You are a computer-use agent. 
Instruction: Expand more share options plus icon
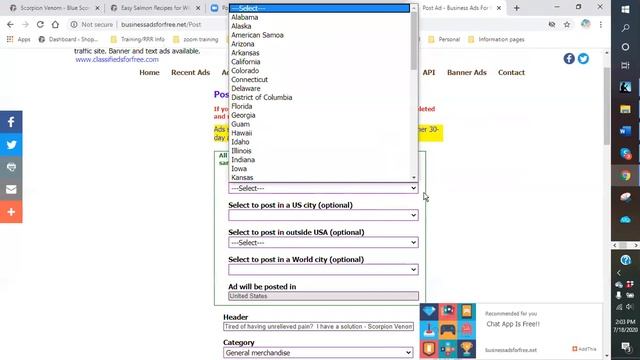11,212
